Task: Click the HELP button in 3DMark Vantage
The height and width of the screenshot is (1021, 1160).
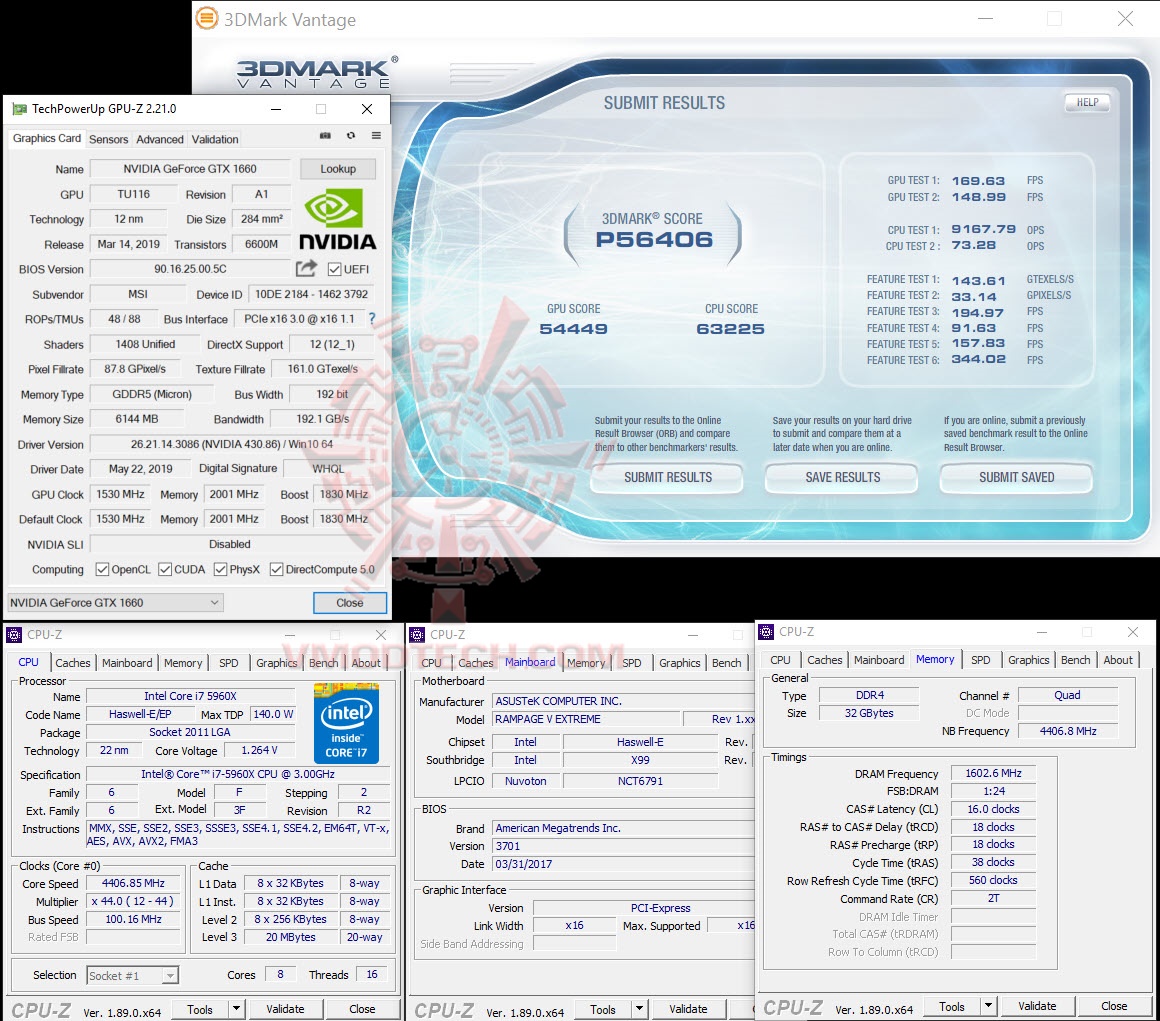Action: click(x=1088, y=102)
